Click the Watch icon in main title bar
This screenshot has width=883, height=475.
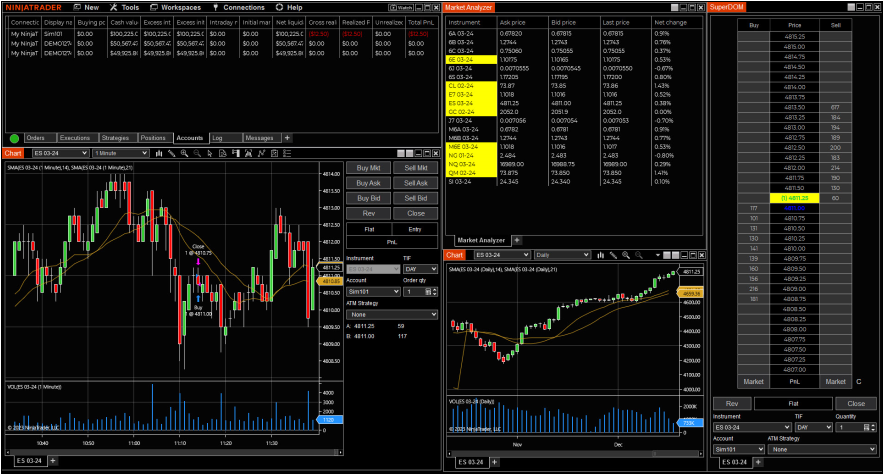tap(401, 7)
